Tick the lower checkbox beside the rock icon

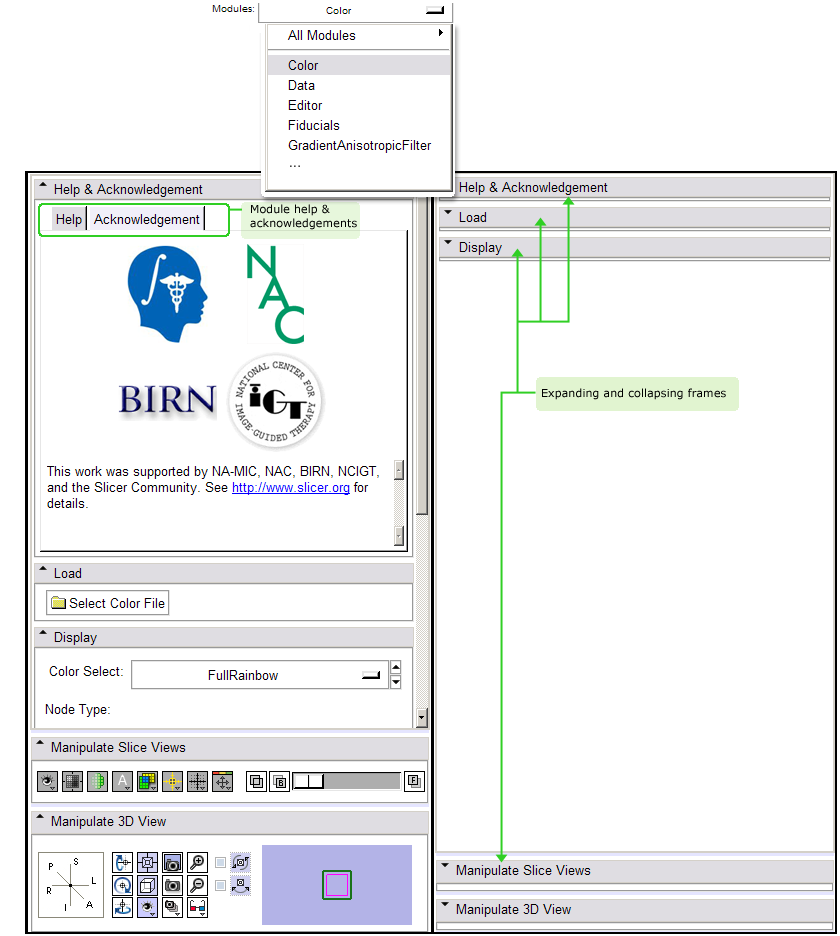tap(221, 885)
